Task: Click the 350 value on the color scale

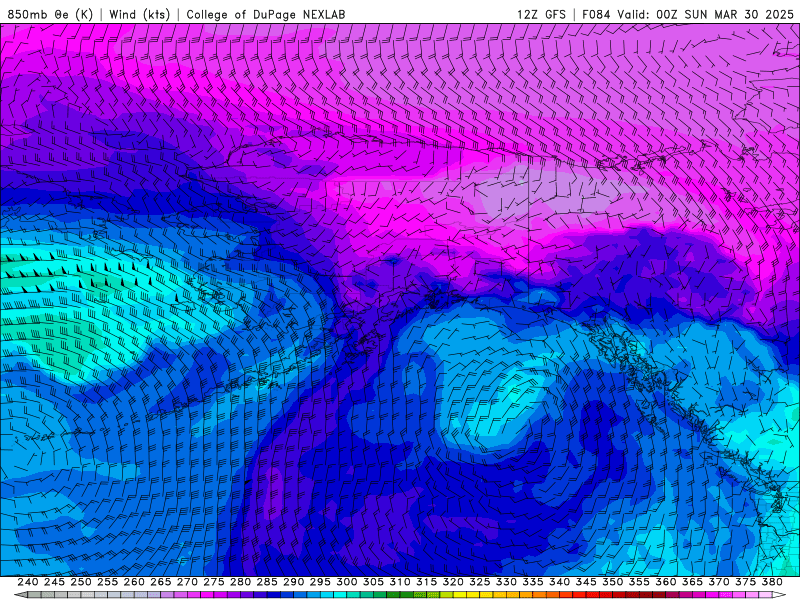Action: pos(612,582)
